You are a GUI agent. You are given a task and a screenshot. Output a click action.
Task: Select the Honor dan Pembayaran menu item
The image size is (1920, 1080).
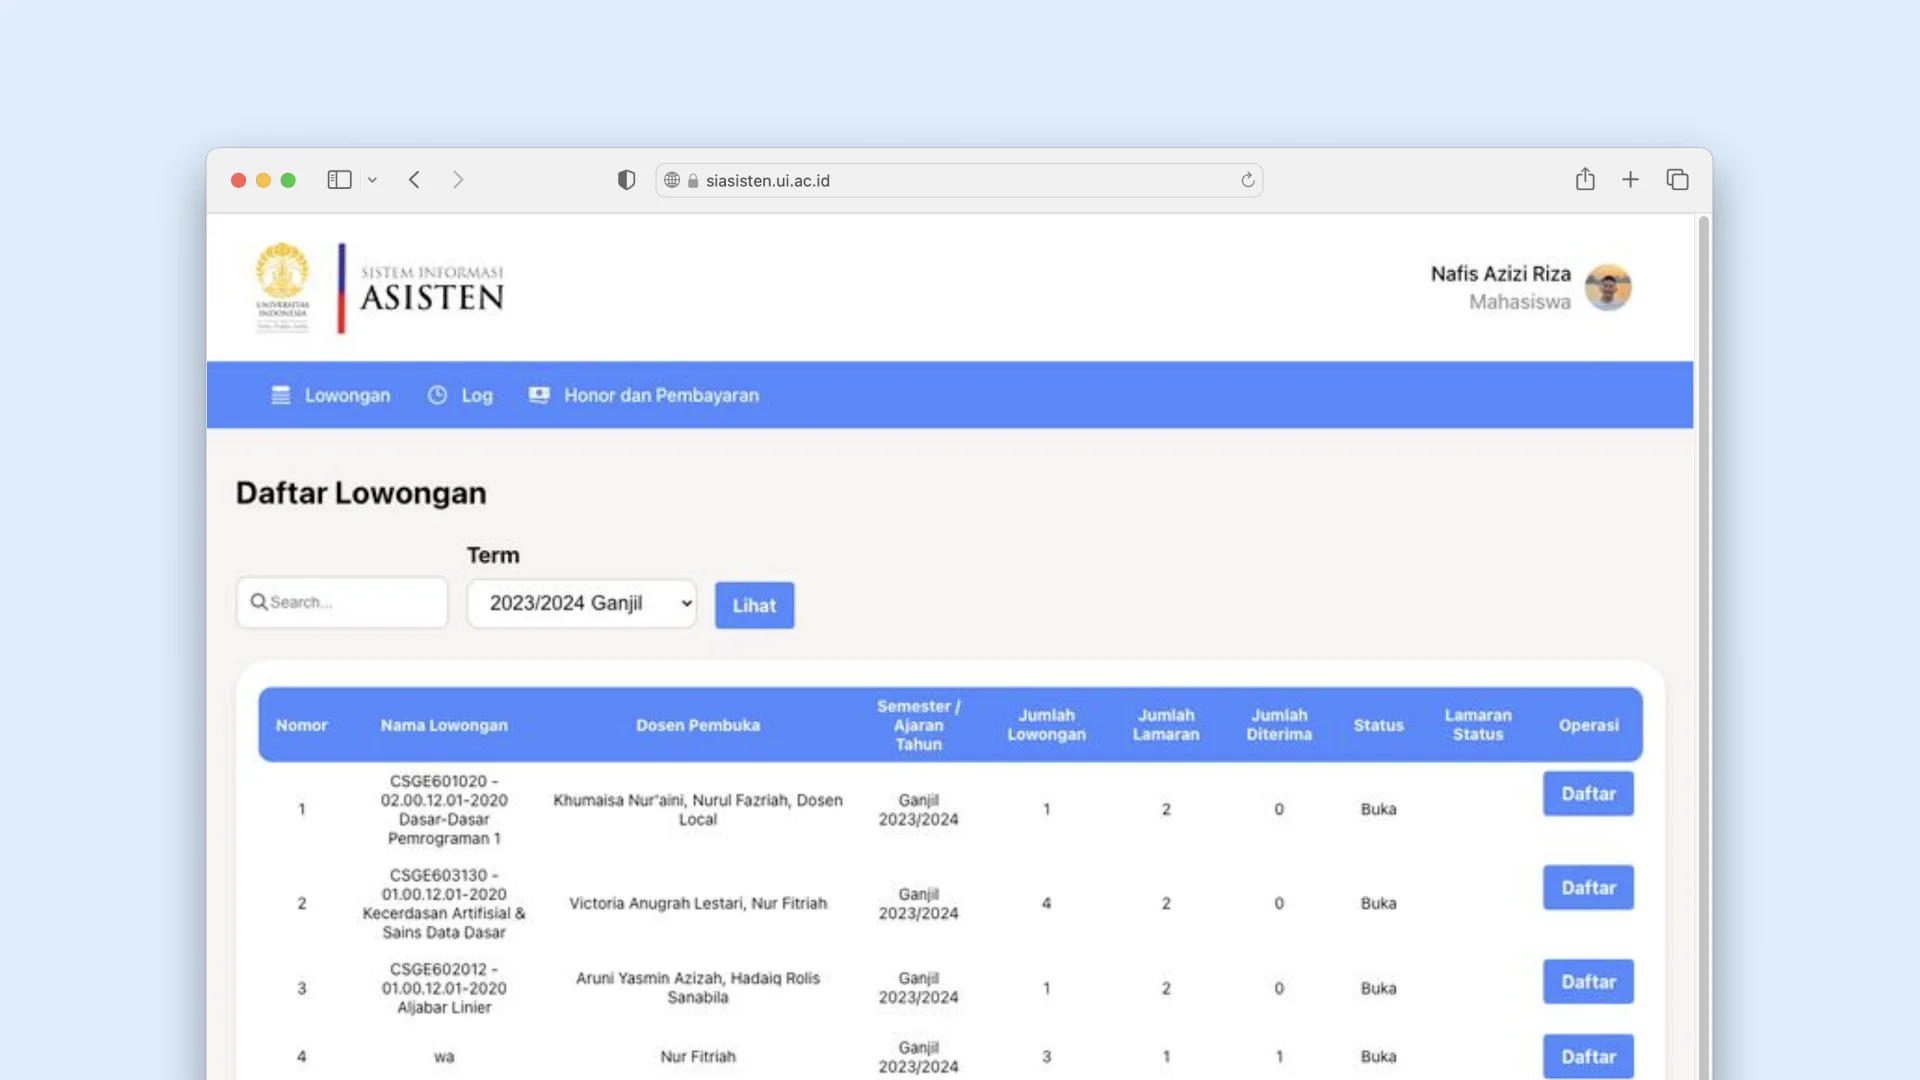click(660, 395)
